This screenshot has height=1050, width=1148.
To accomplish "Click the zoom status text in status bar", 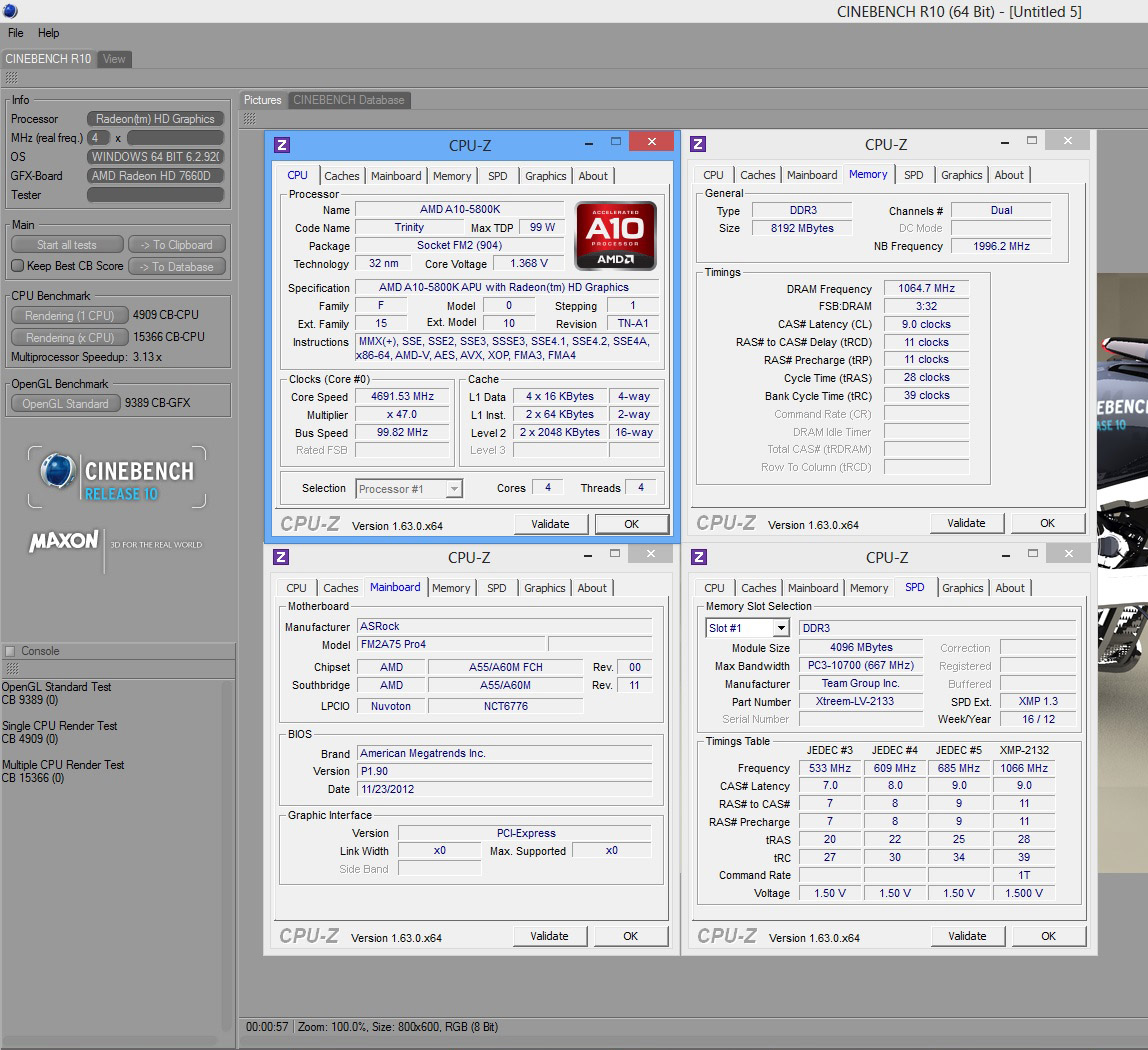I will click(x=398, y=1027).
